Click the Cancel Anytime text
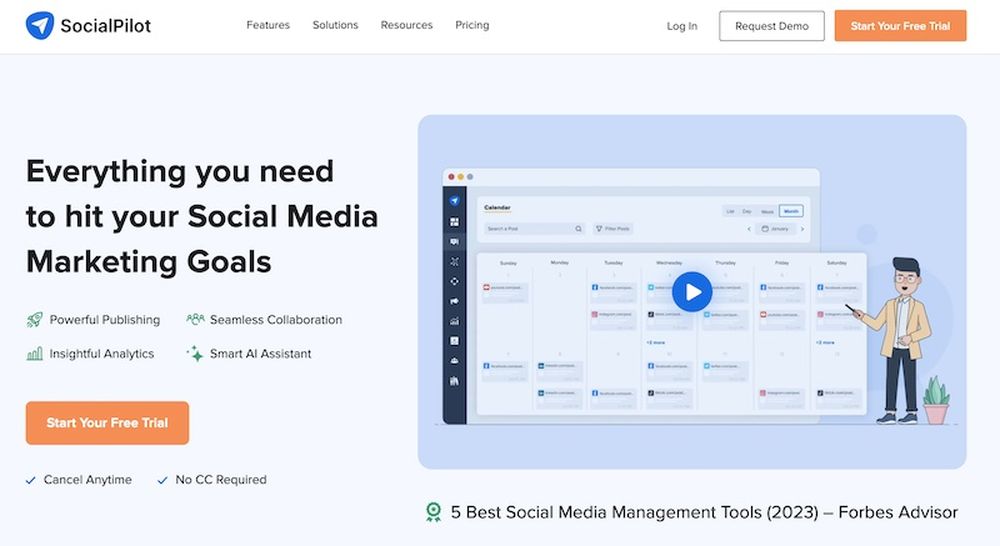1000x546 pixels. (87, 480)
